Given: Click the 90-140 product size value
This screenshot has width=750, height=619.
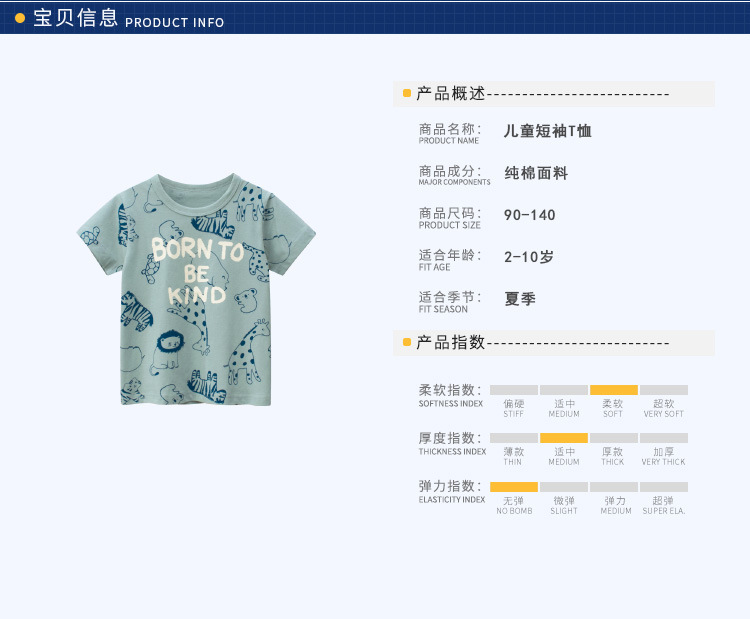Looking at the screenshot, I should pyautogui.click(x=529, y=215).
